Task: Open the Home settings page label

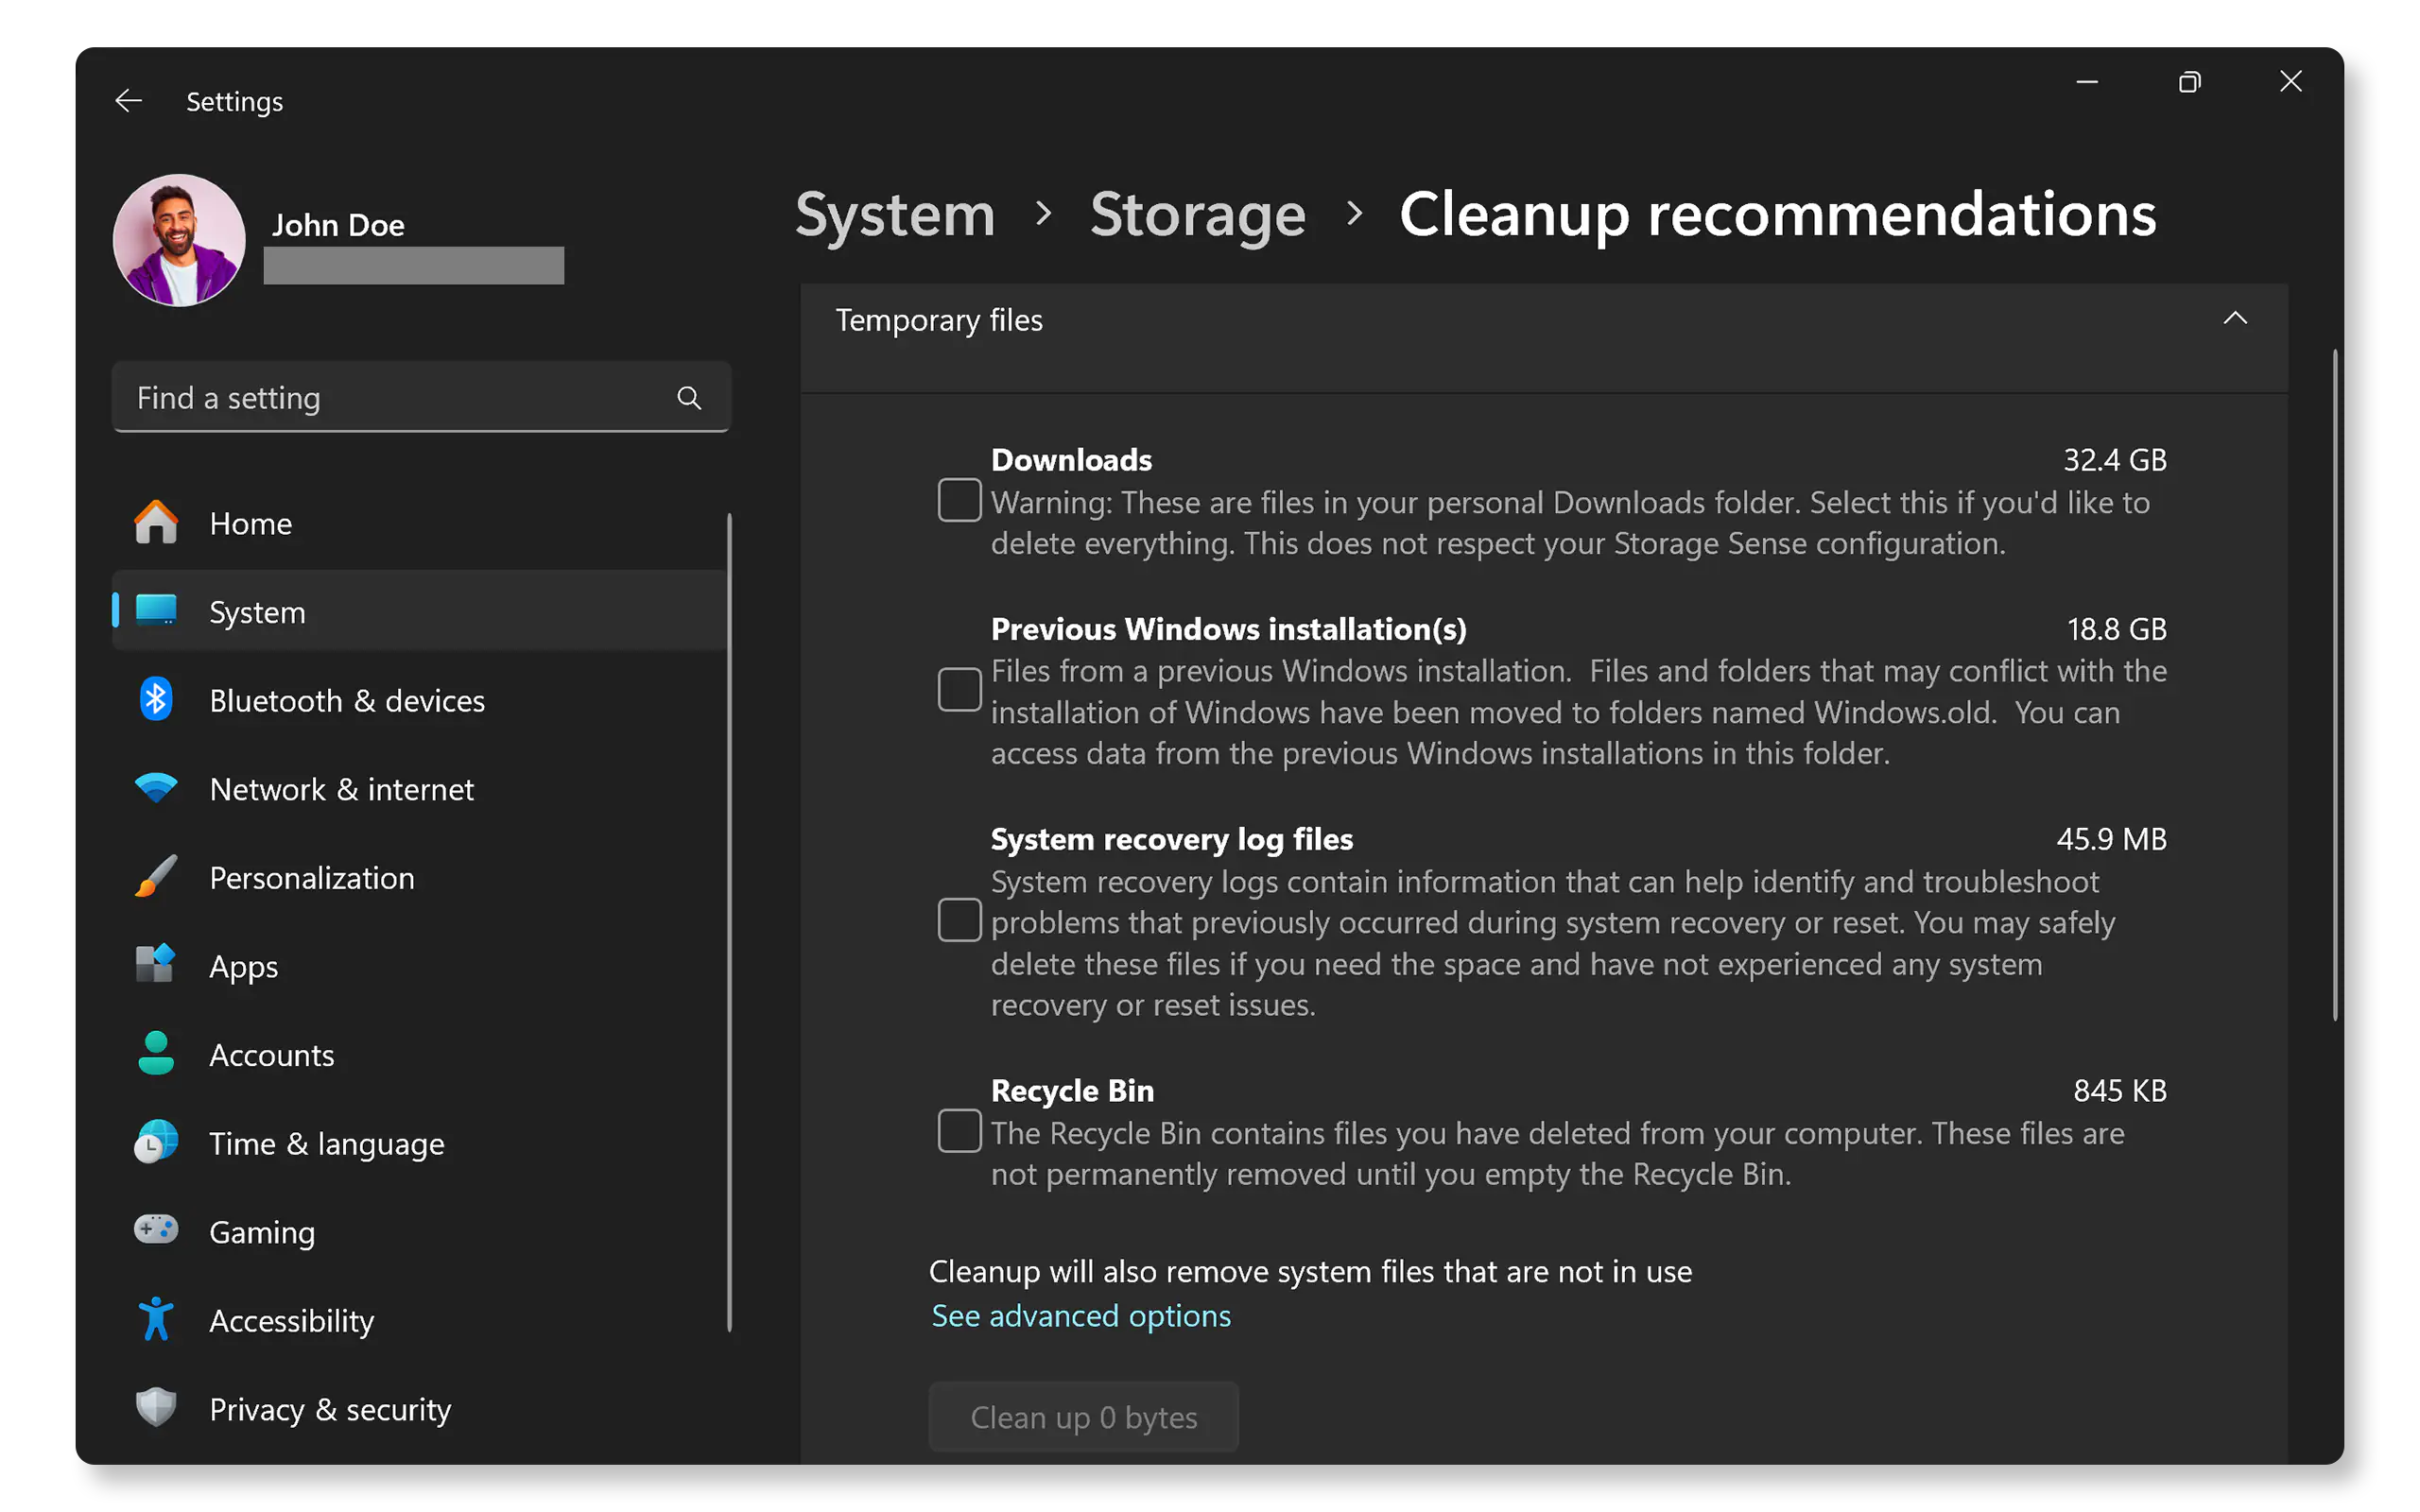Action: (x=251, y=523)
